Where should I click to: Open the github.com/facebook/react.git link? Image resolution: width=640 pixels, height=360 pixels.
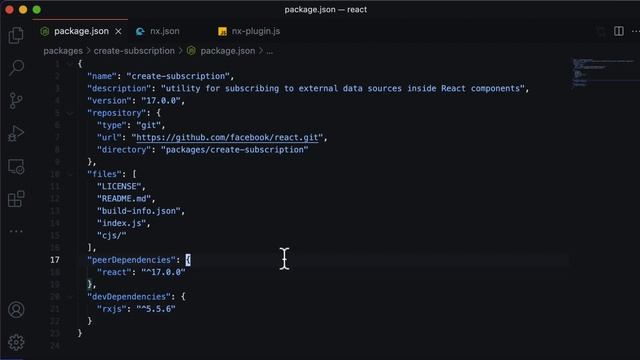coord(227,138)
